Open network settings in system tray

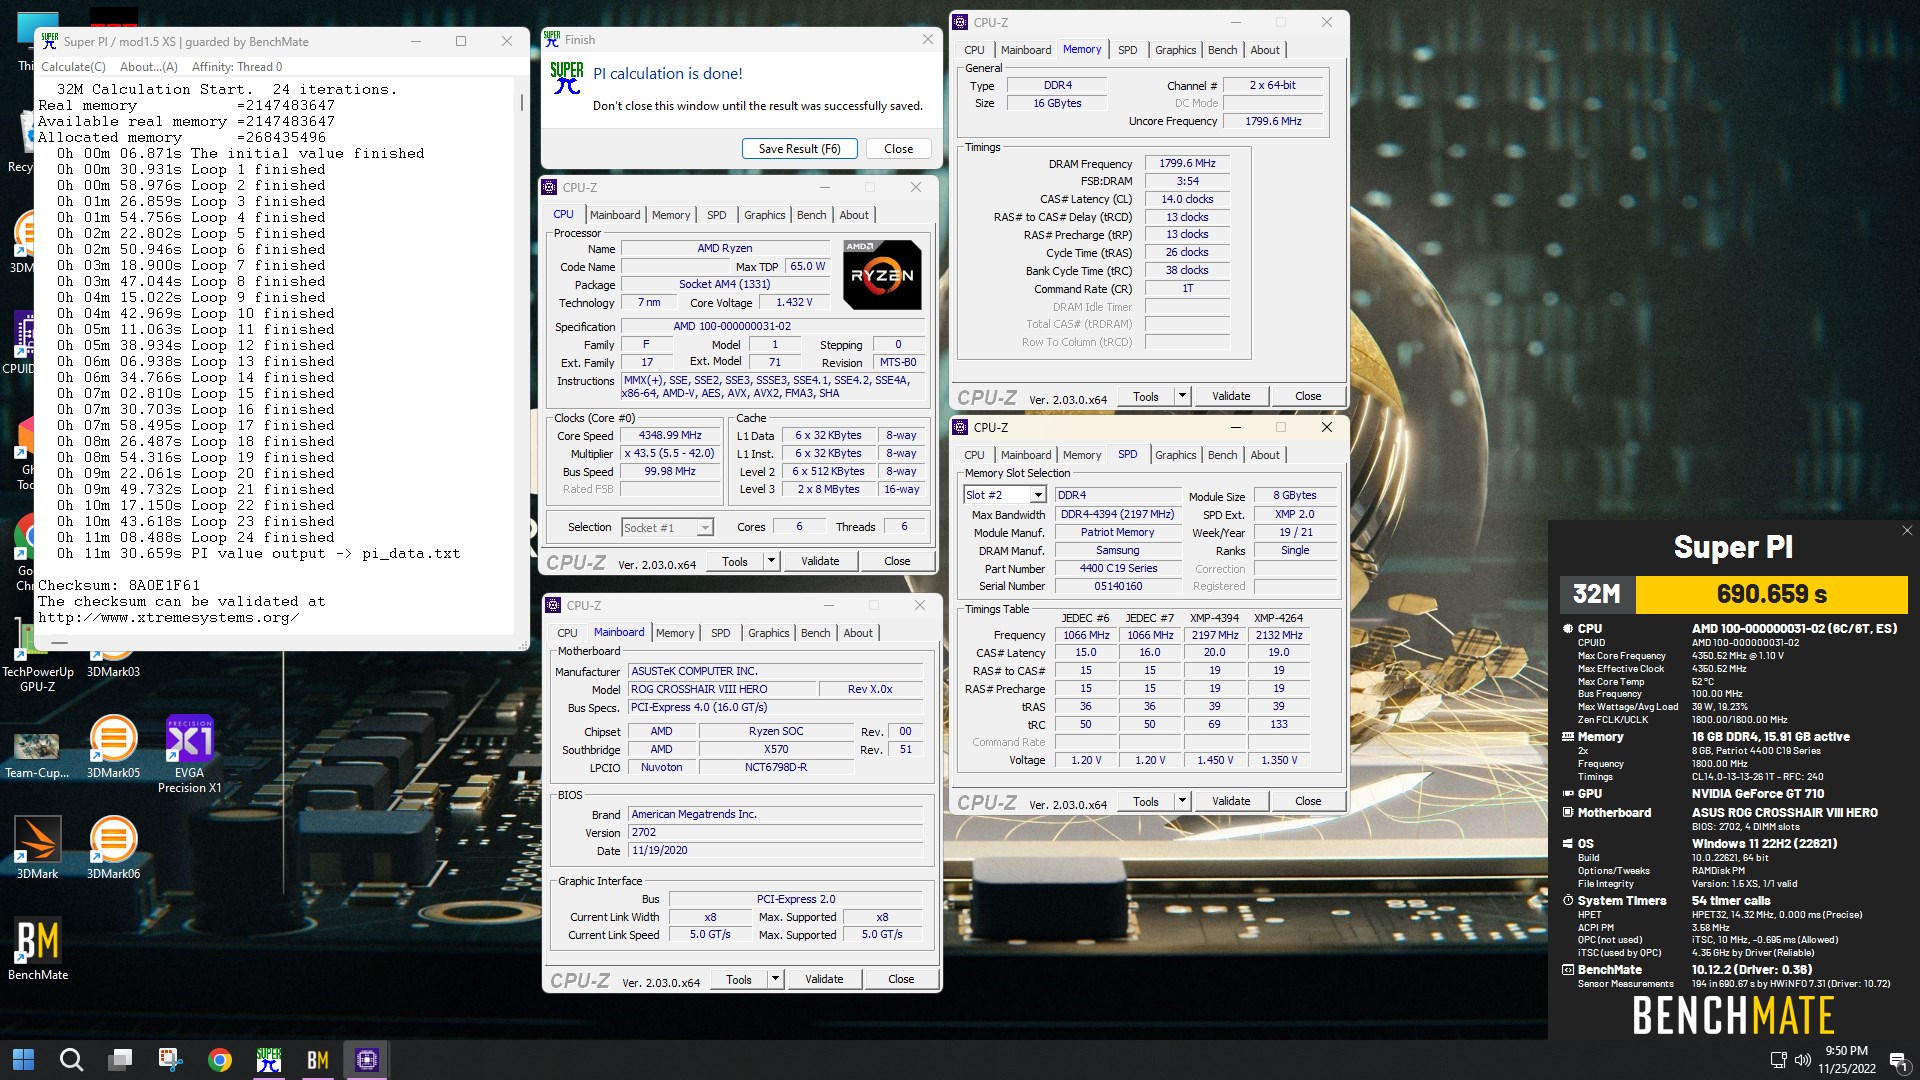coord(1778,1060)
